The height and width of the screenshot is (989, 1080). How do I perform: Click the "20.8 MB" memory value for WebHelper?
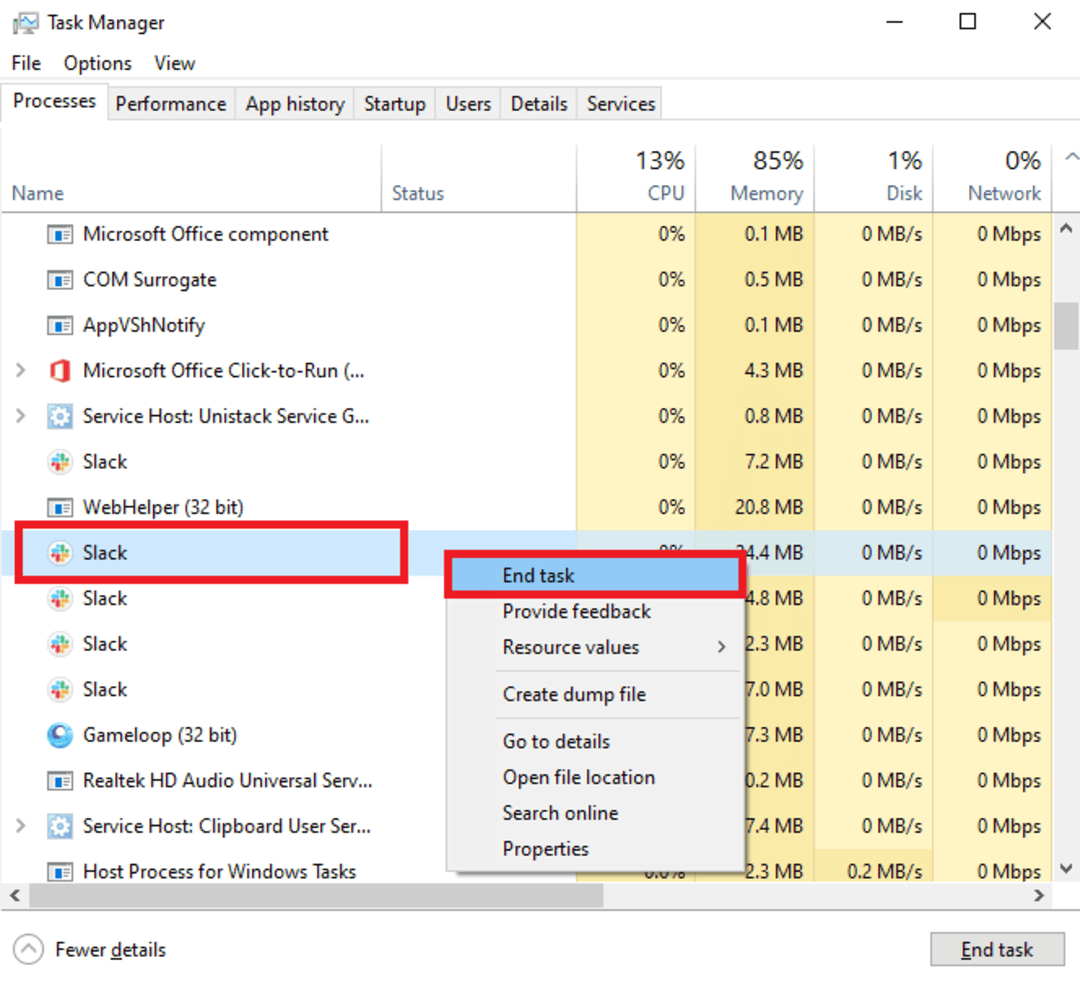tap(769, 508)
